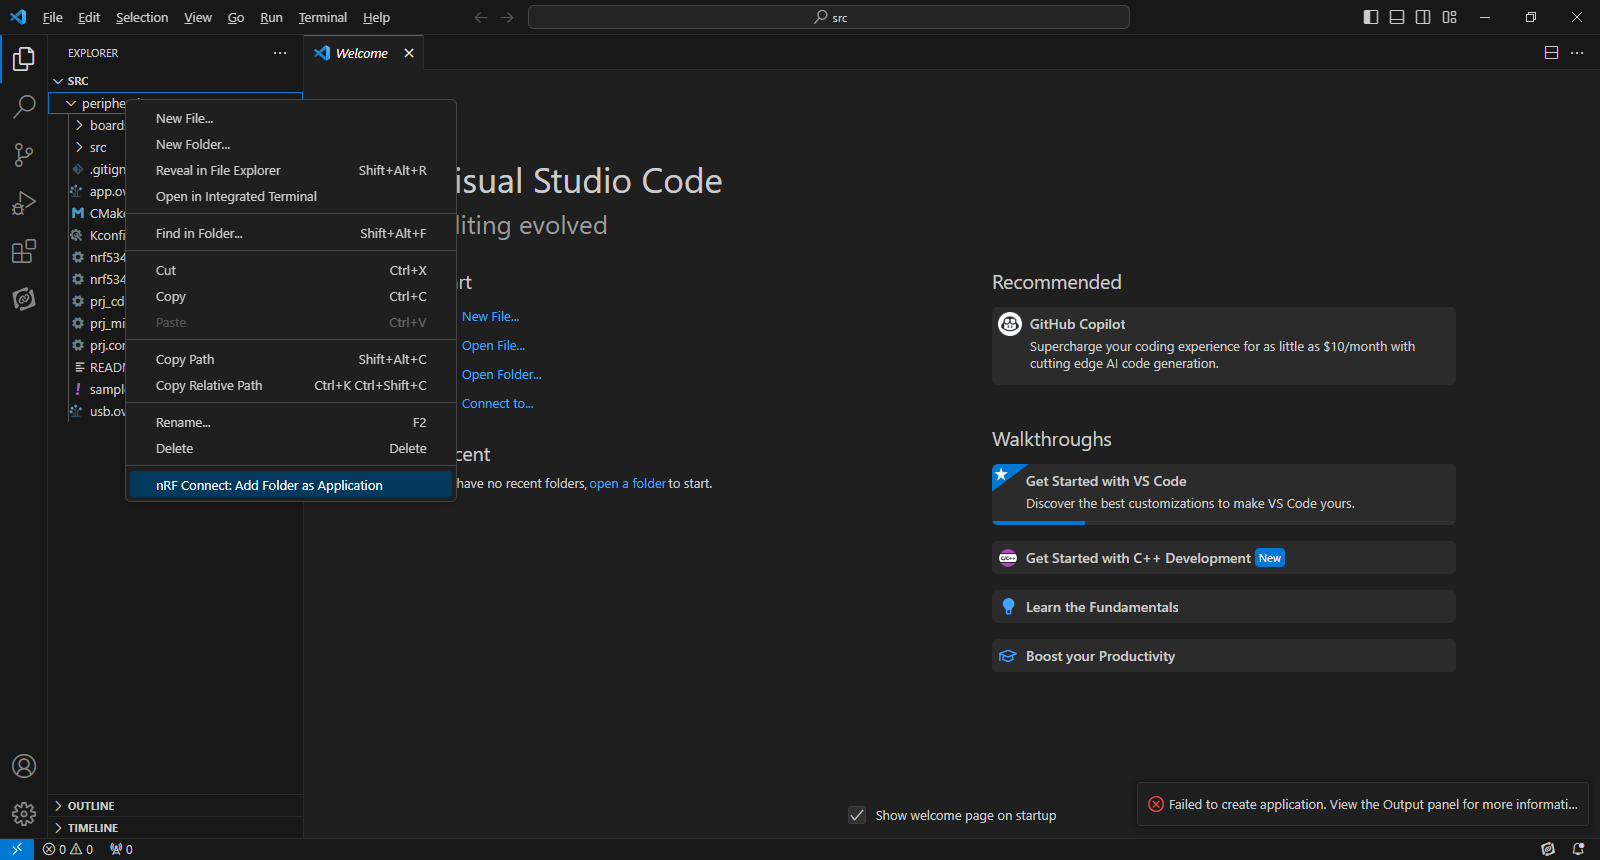Uncheck Show welcome page on startup
This screenshot has height=860, width=1600.
(x=857, y=815)
